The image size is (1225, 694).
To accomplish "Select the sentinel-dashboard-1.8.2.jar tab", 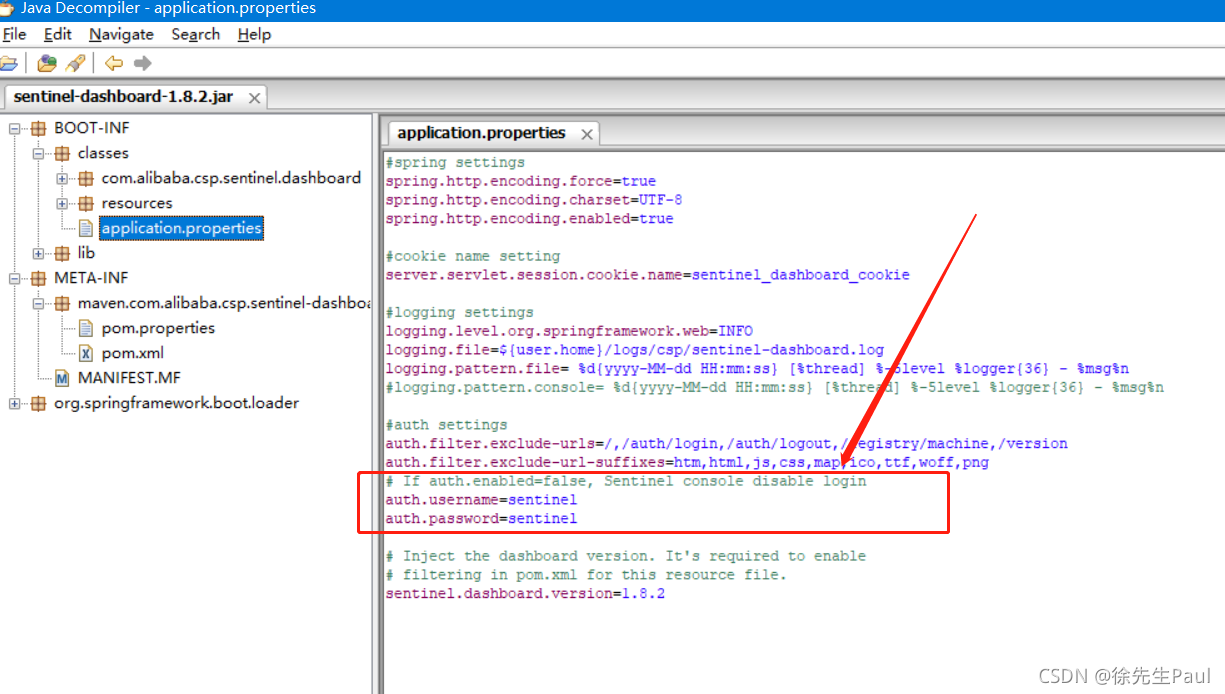I will 123,97.
